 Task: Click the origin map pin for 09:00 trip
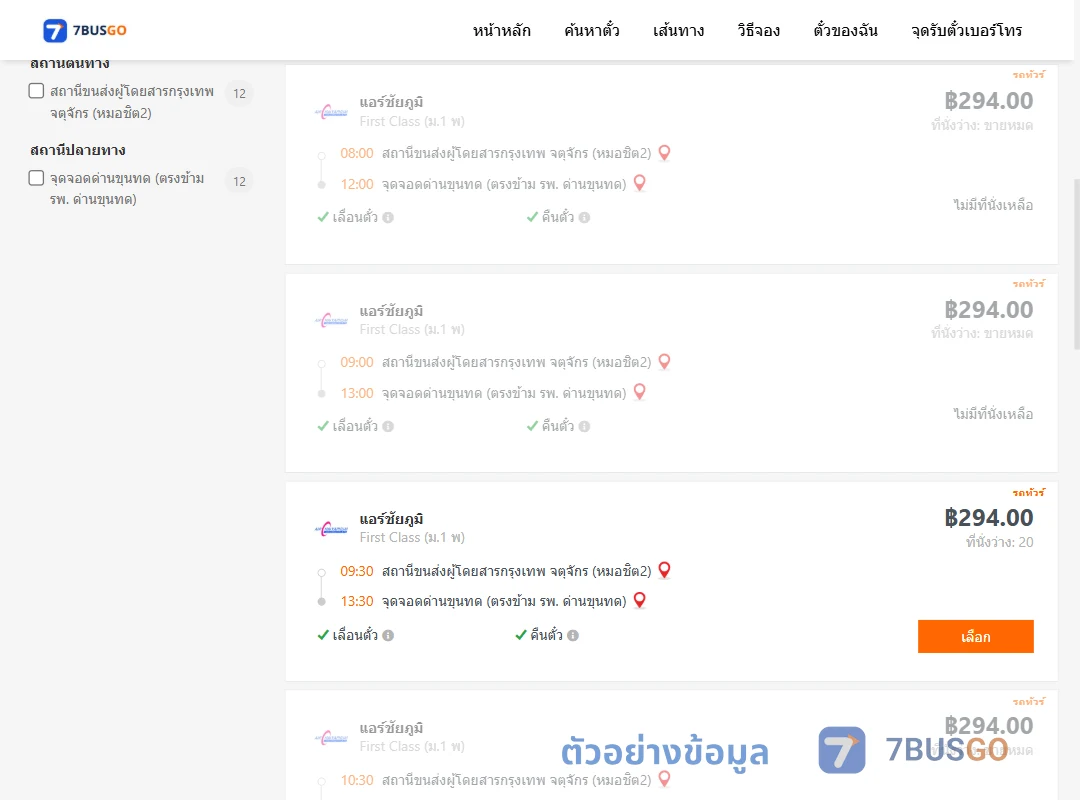[664, 362]
